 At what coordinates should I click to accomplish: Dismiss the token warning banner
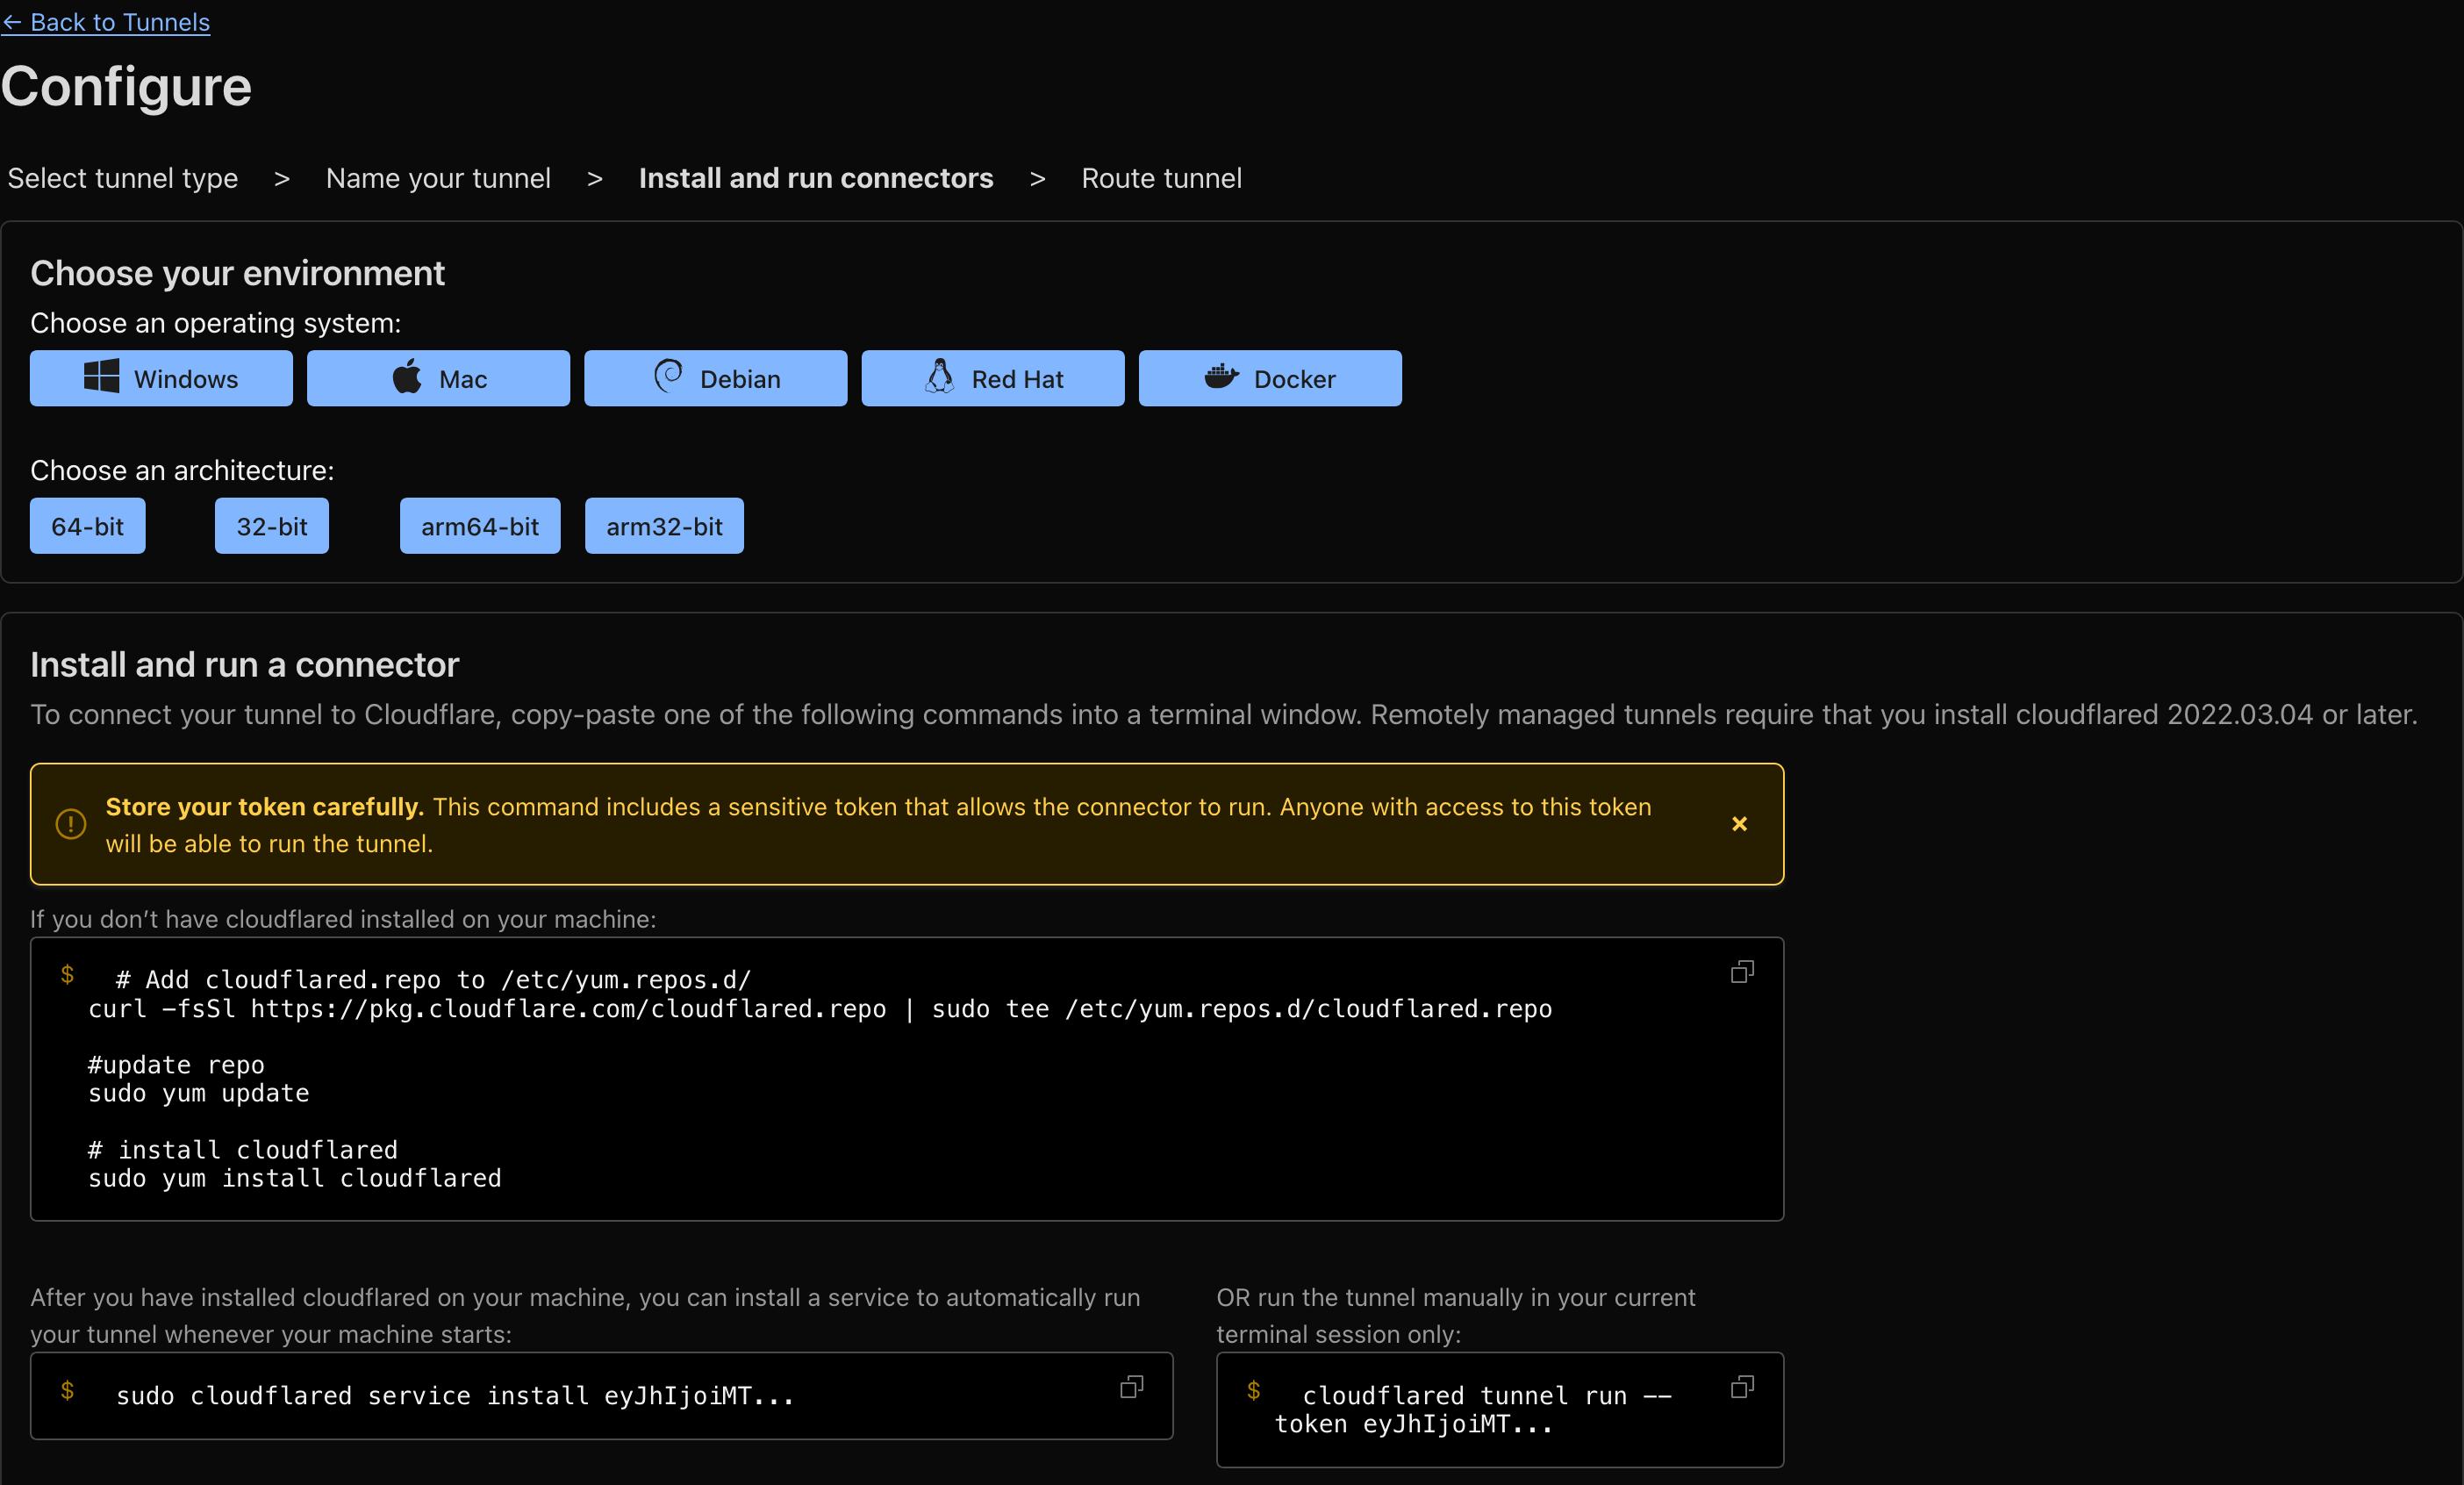point(1740,824)
